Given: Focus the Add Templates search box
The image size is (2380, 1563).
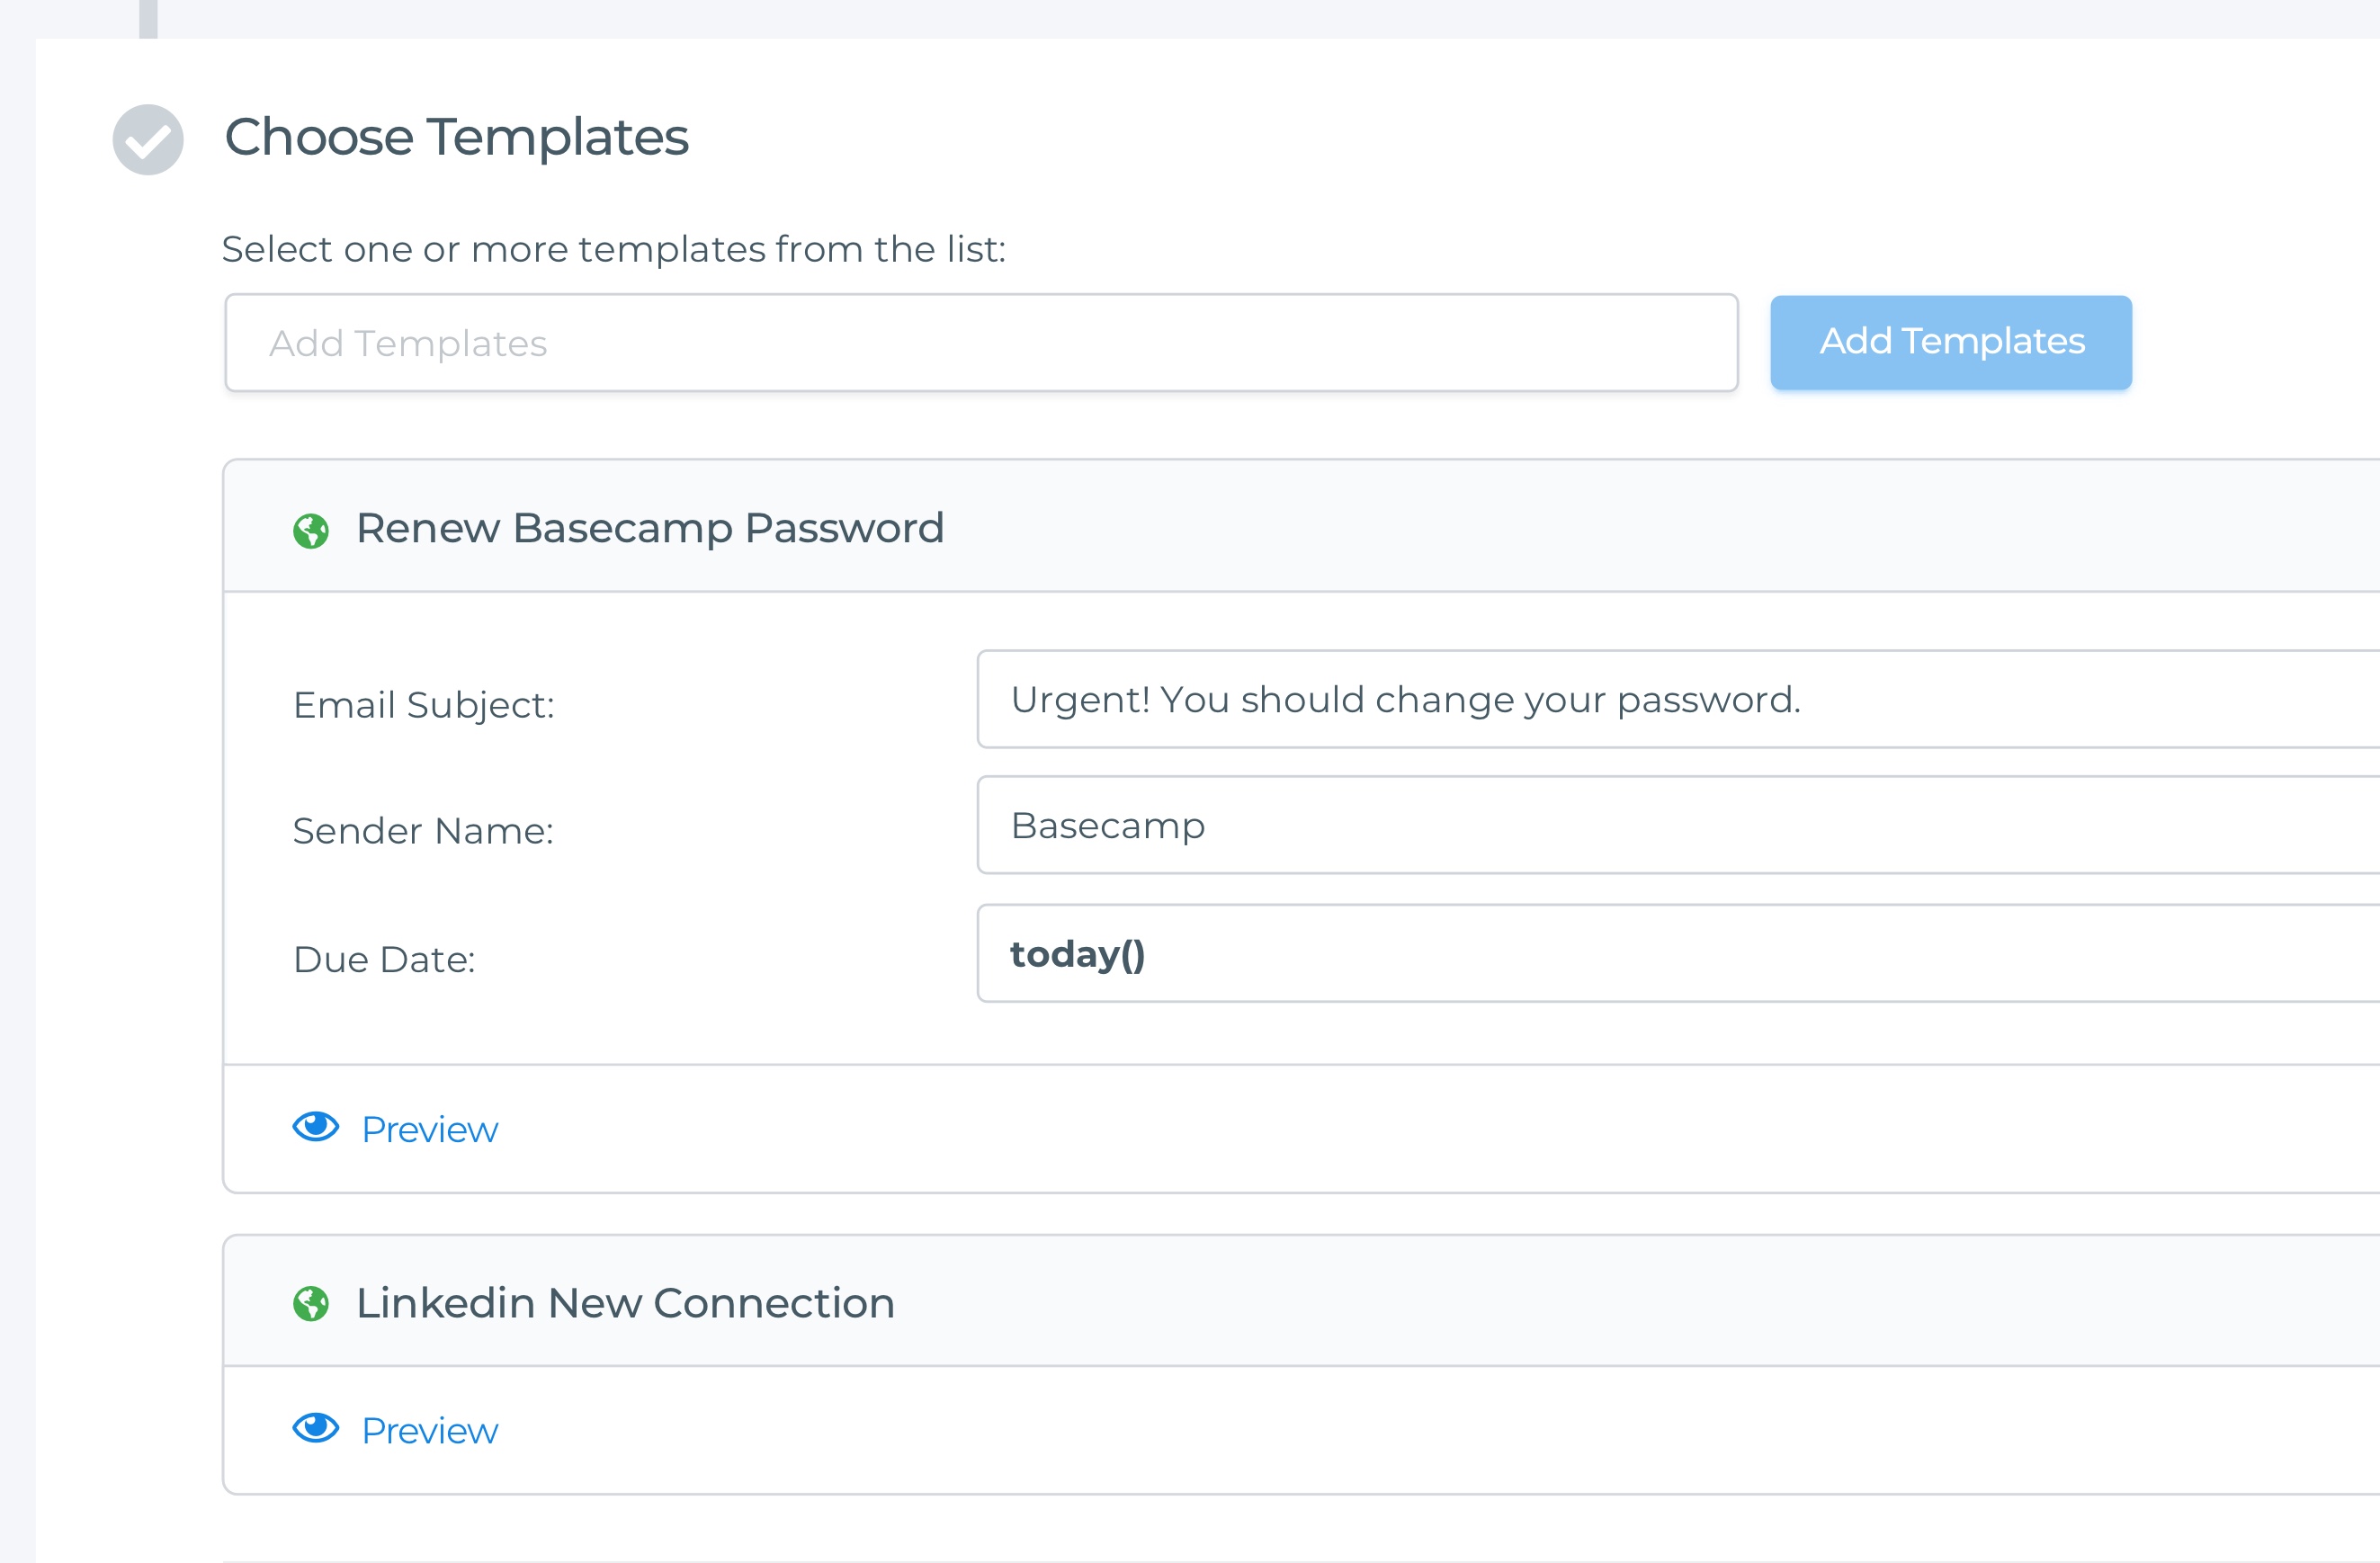Looking at the screenshot, I should [x=982, y=342].
